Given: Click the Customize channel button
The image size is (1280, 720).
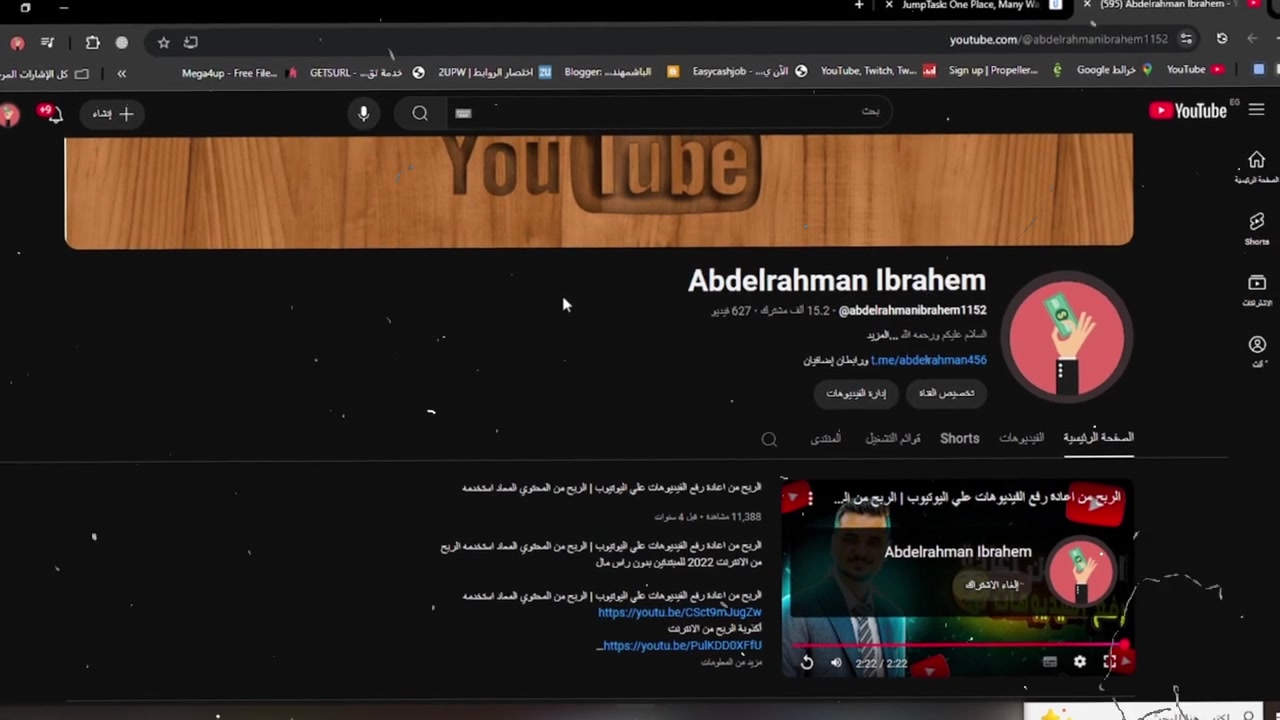Looking at the screenshot, I should (946, 393).
